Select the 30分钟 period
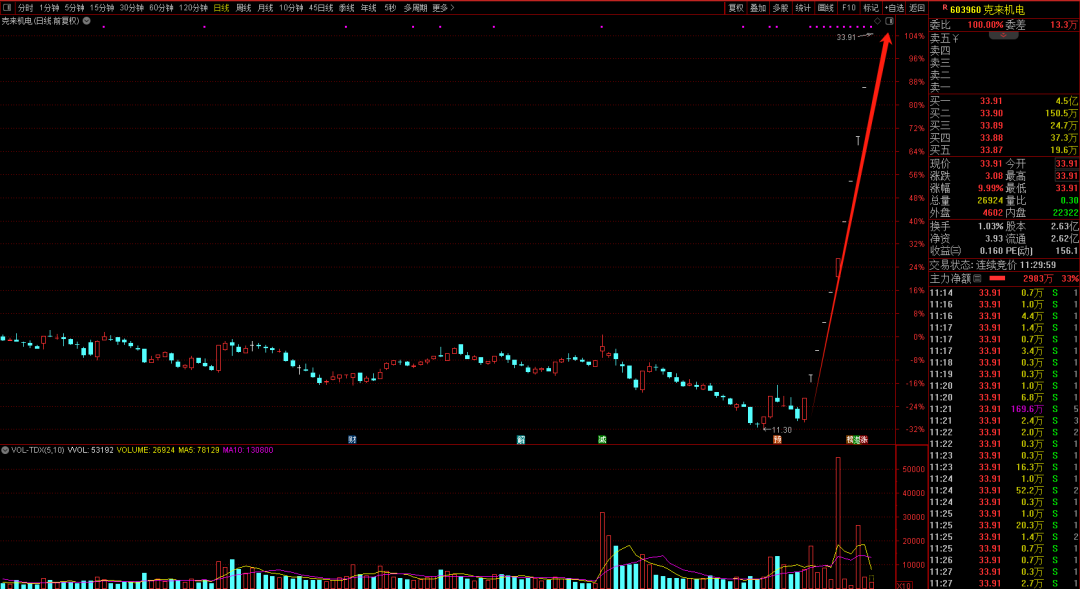 coord(132,8)
